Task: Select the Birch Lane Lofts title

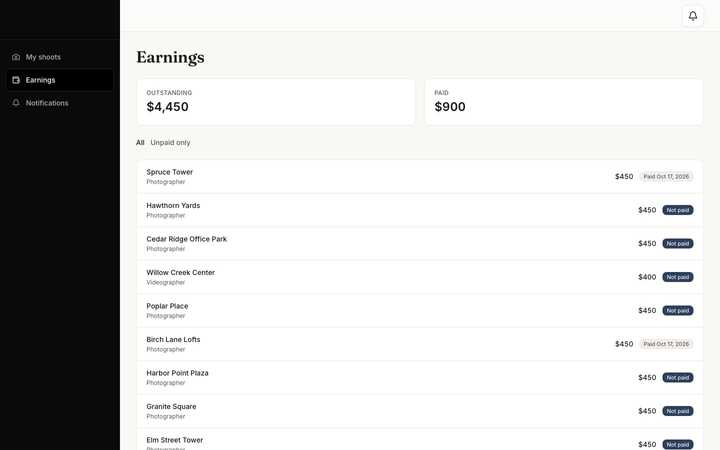Action: [x=173, y=340]
